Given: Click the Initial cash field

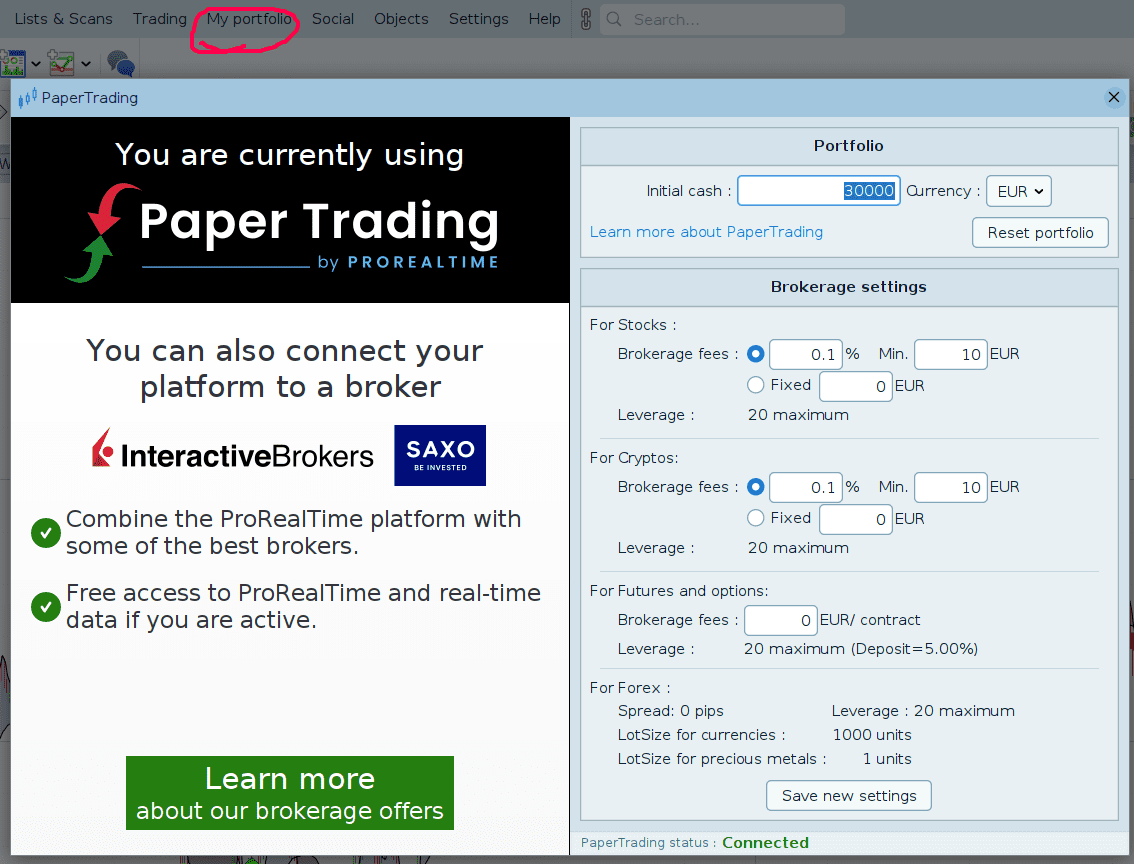Looking at the screenshot, I should pos(819,191).
